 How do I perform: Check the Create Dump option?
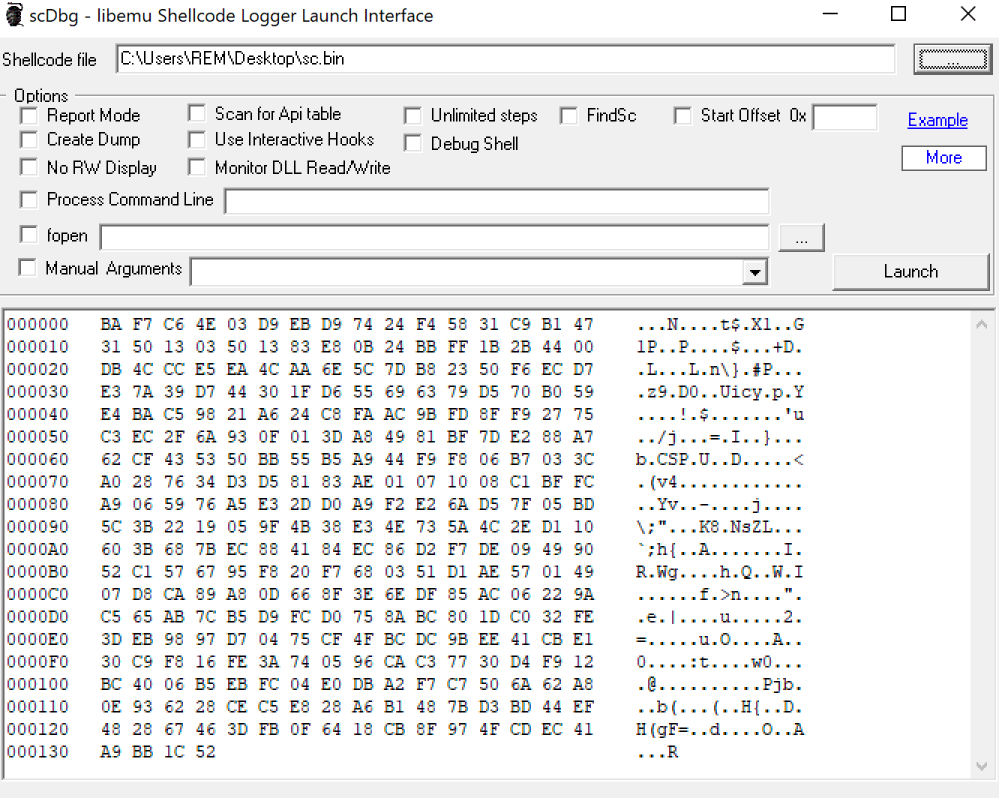pyautogui.click(x=29, y=140)
